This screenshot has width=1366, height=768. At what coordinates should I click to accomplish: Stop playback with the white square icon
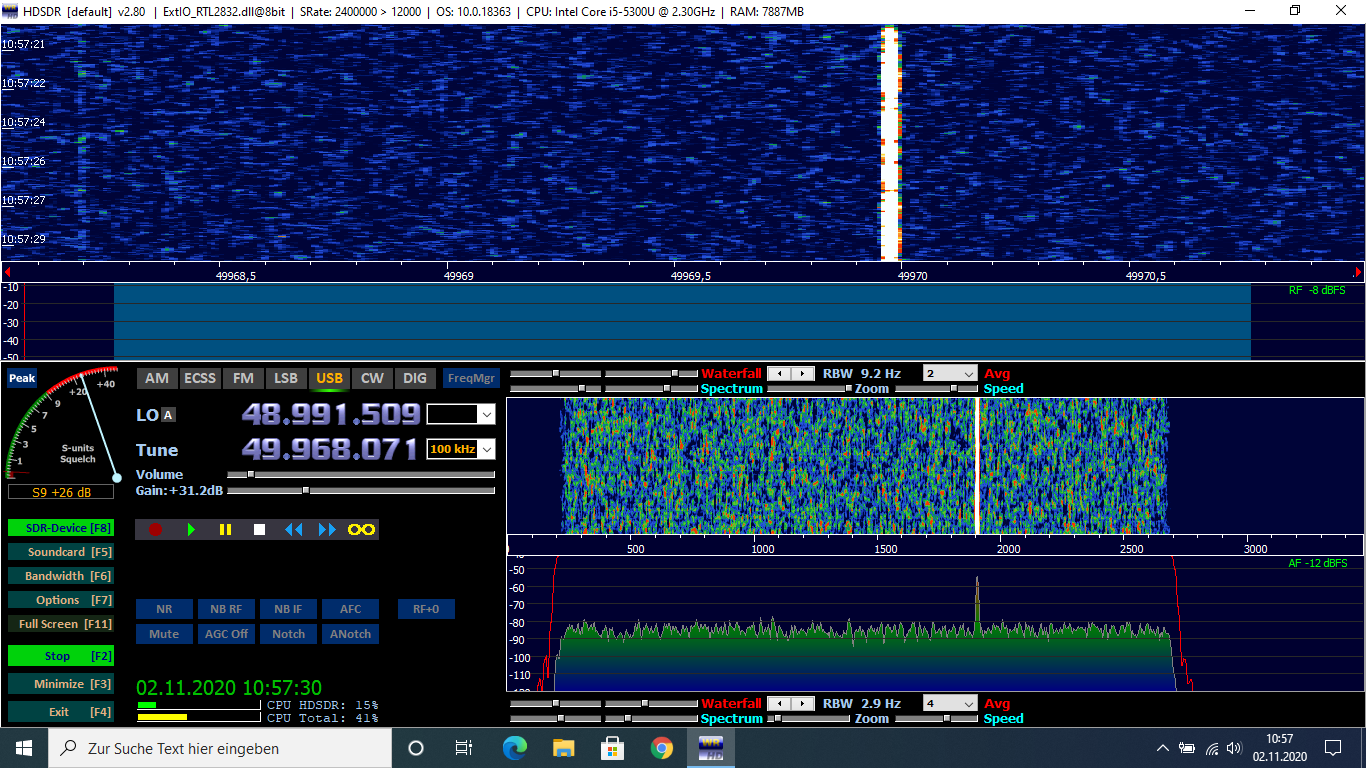260,529
